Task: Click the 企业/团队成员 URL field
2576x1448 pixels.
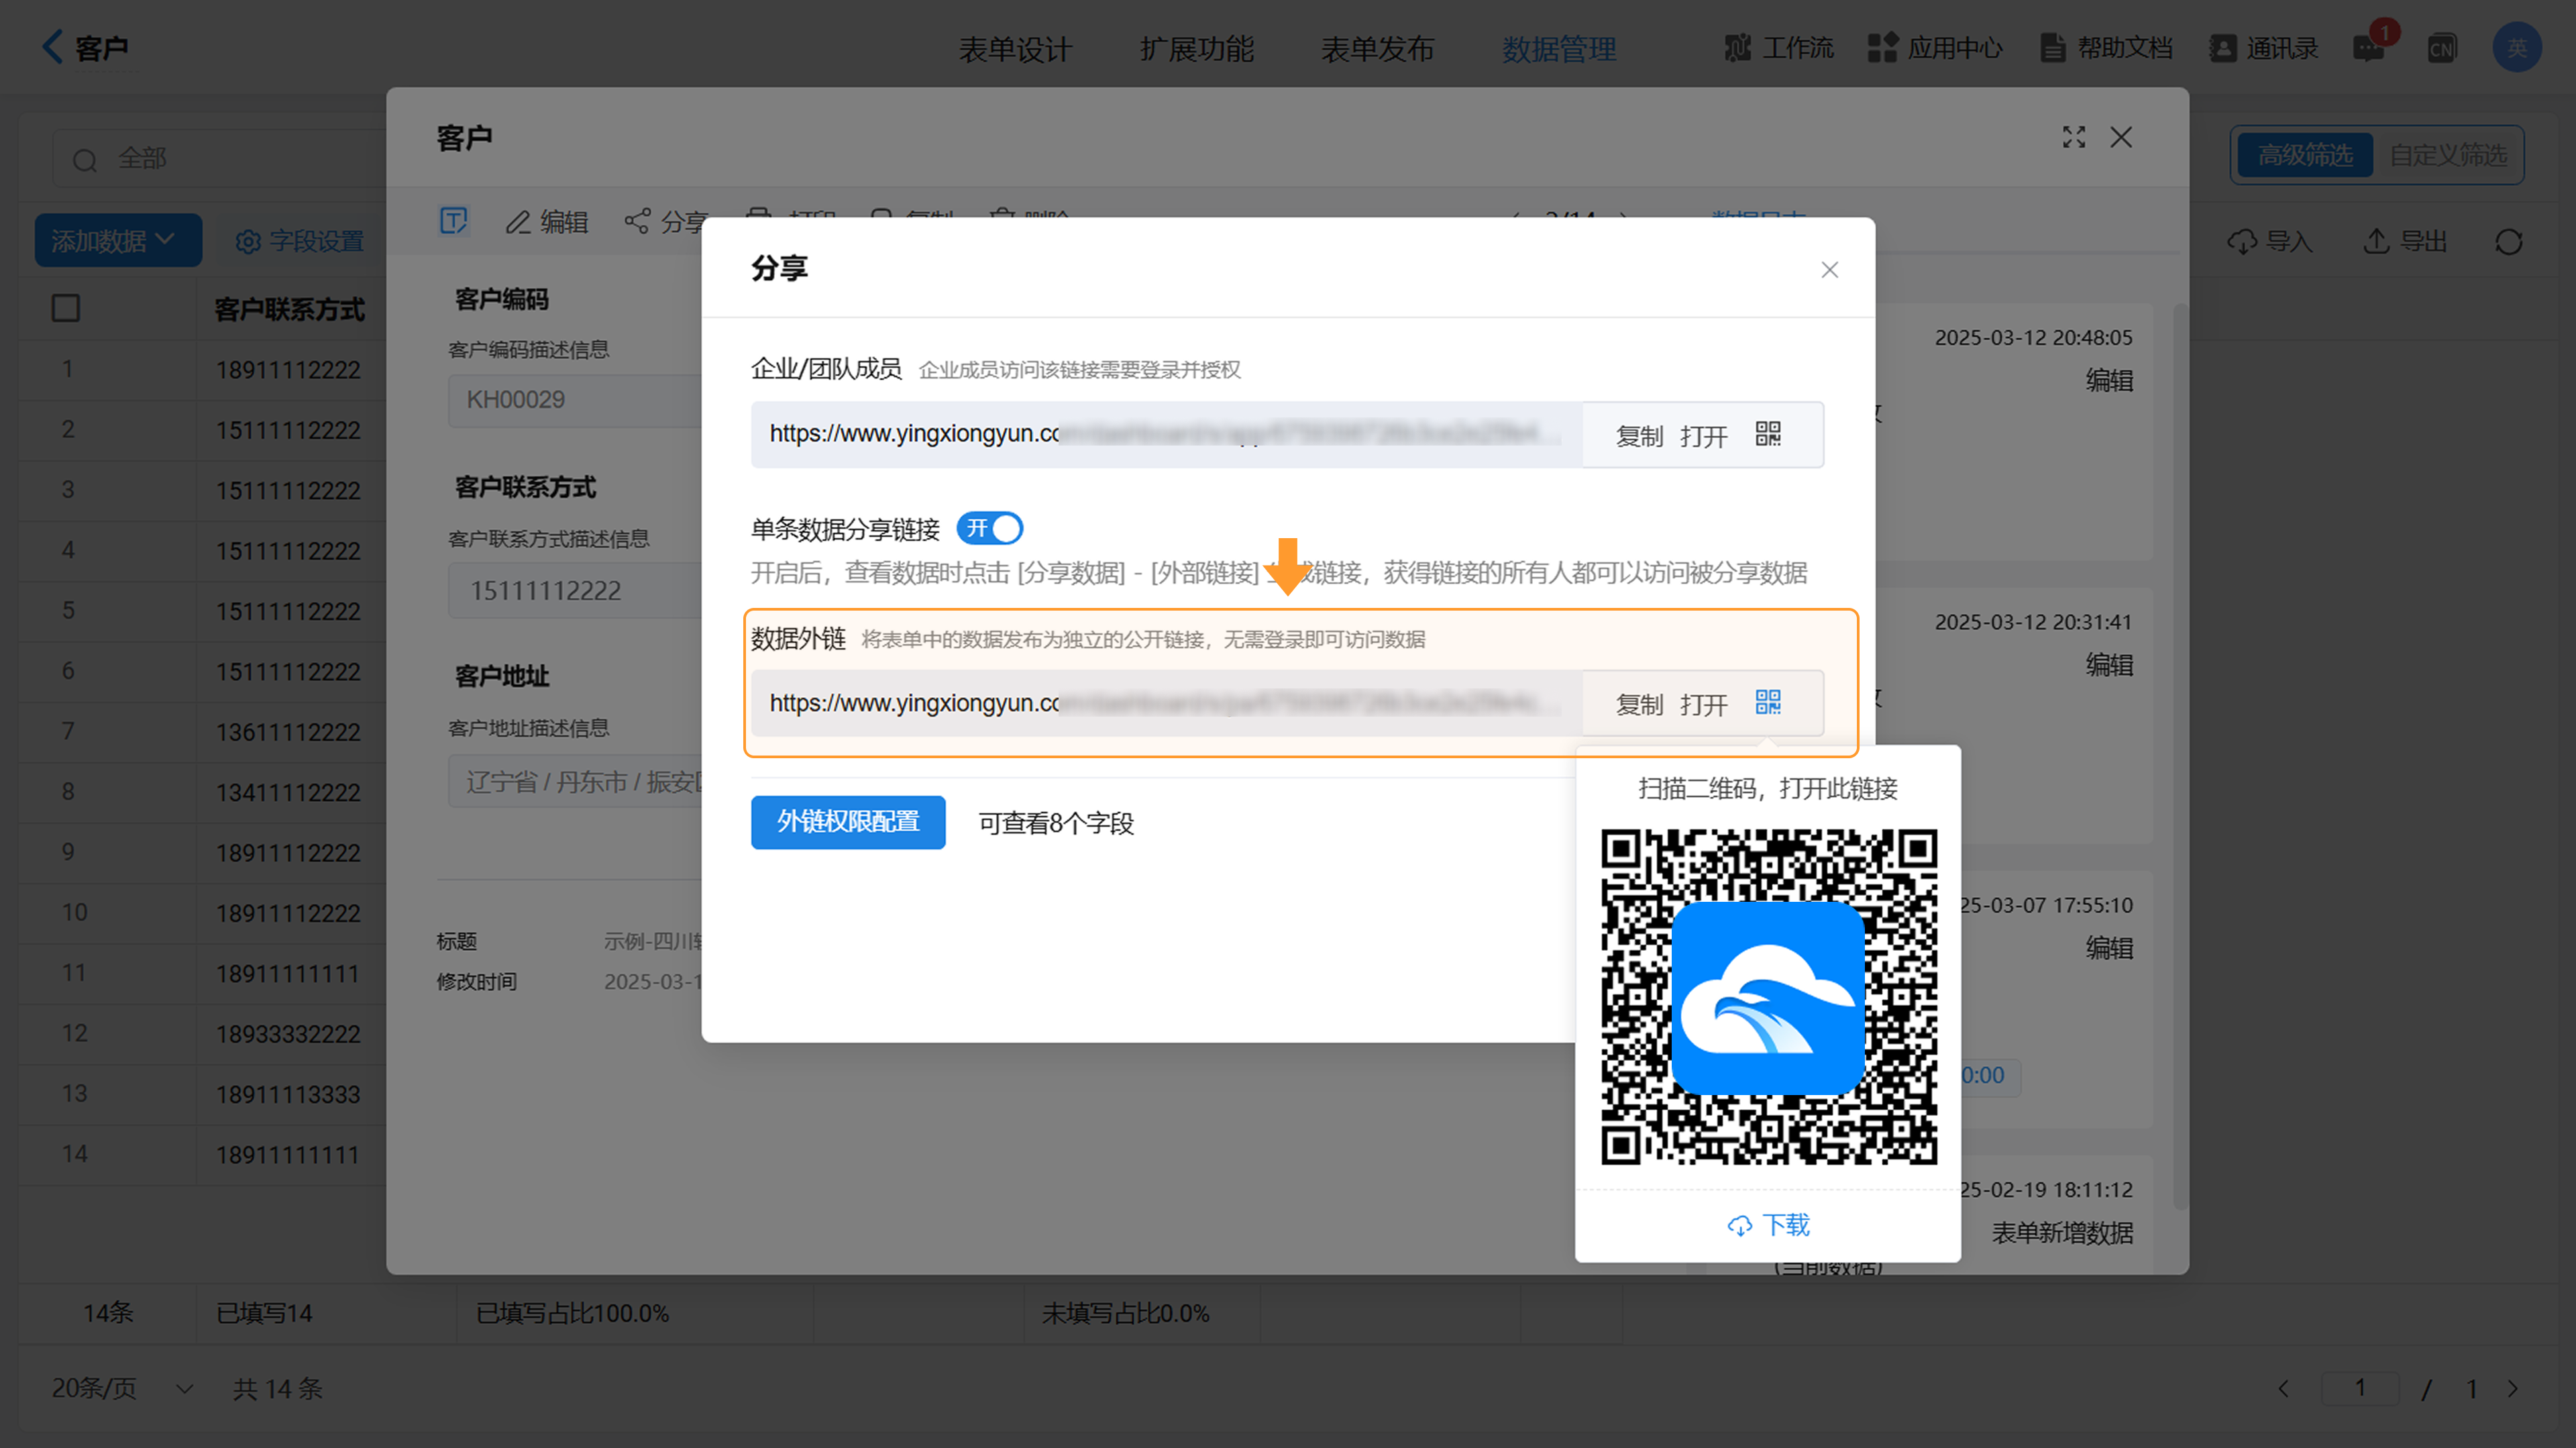Action: [x=1166, y=434]
